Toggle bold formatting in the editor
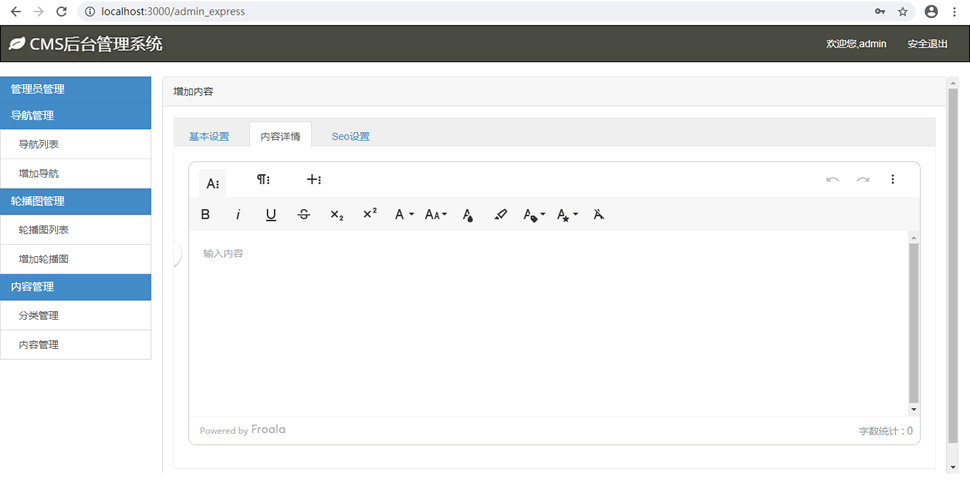The image size is (970, 491). pos(205,215)
